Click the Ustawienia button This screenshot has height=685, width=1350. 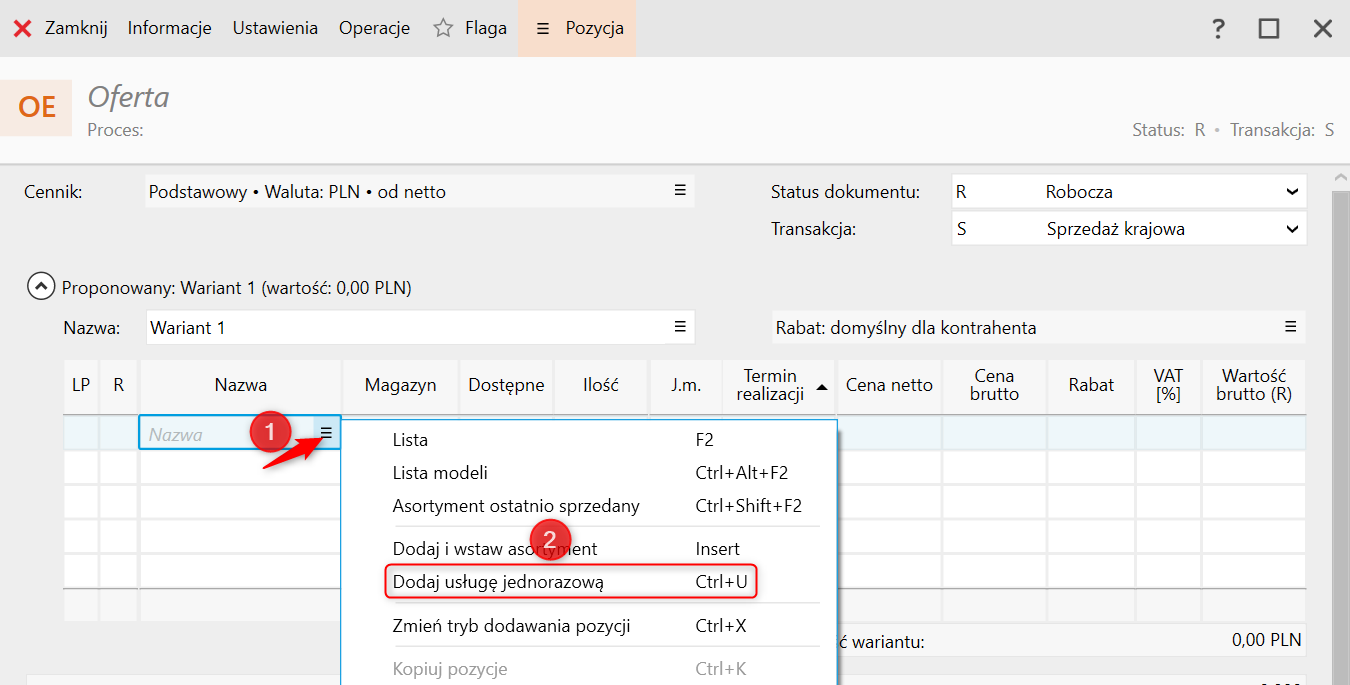[x=275, y=28]
